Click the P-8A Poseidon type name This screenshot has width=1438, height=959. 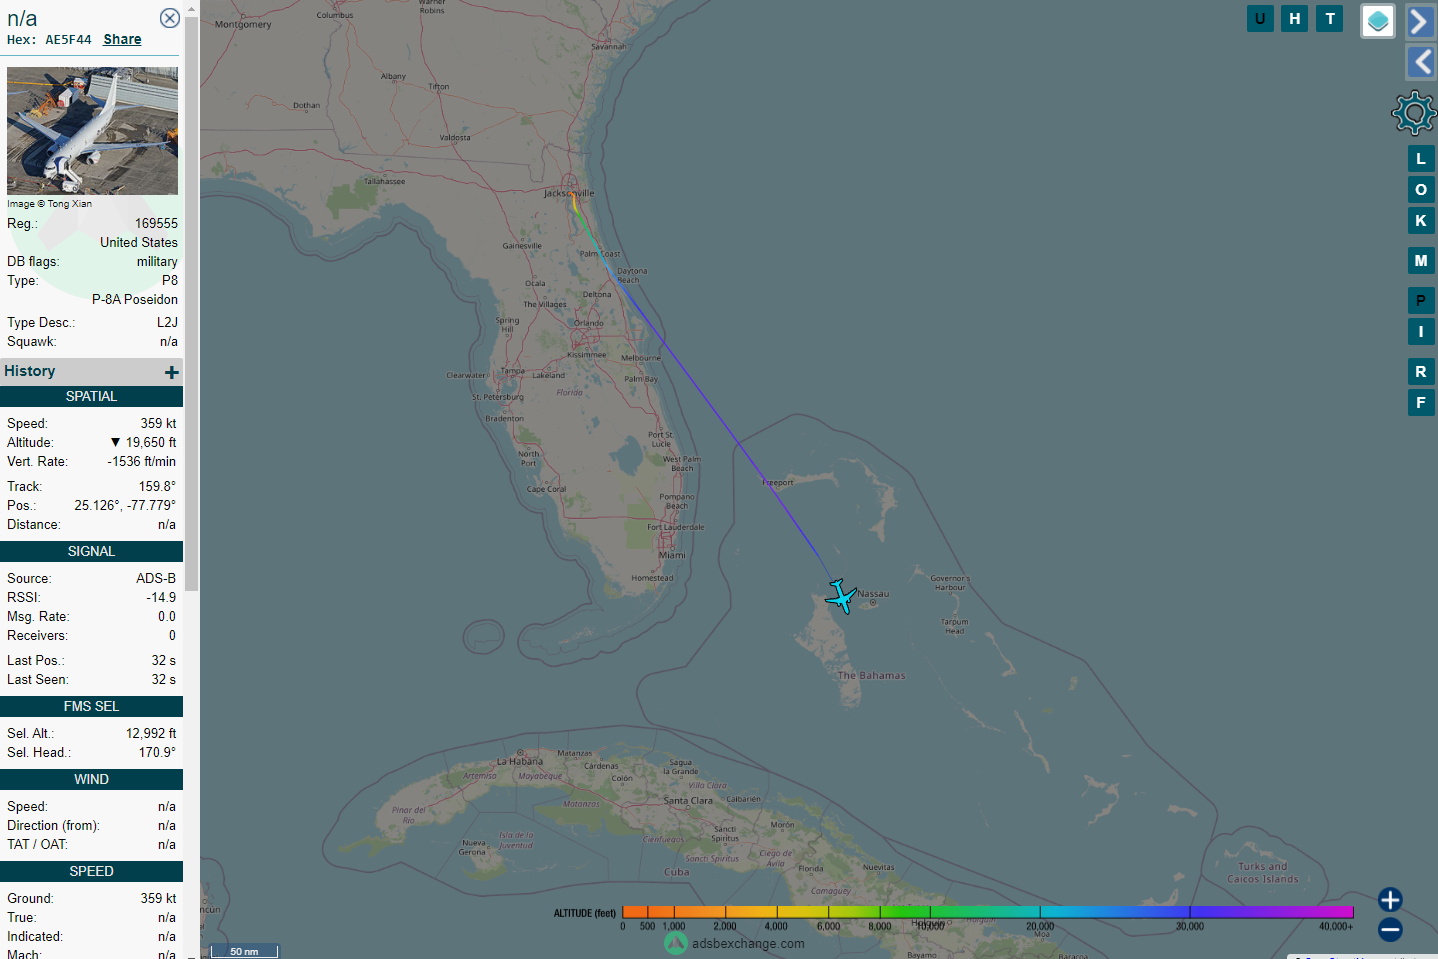pyautogui.click(x=135, y=299)
